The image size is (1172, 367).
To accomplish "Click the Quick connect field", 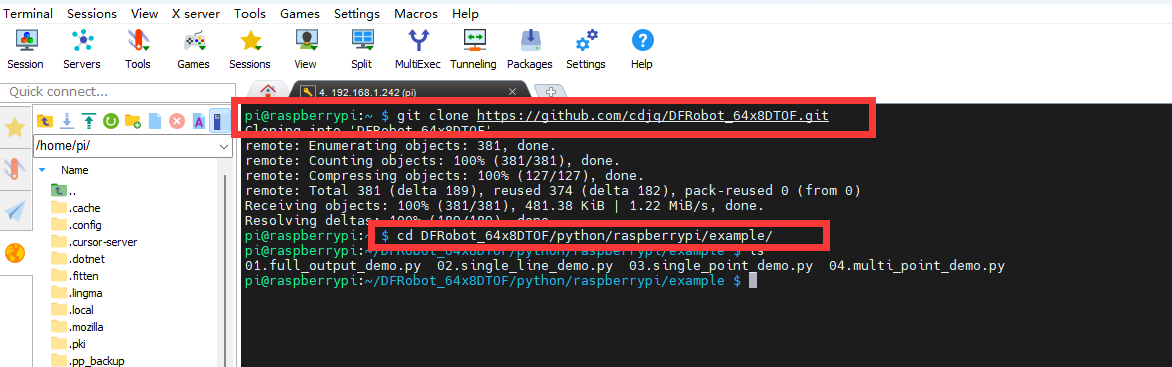I will [117, 91].
